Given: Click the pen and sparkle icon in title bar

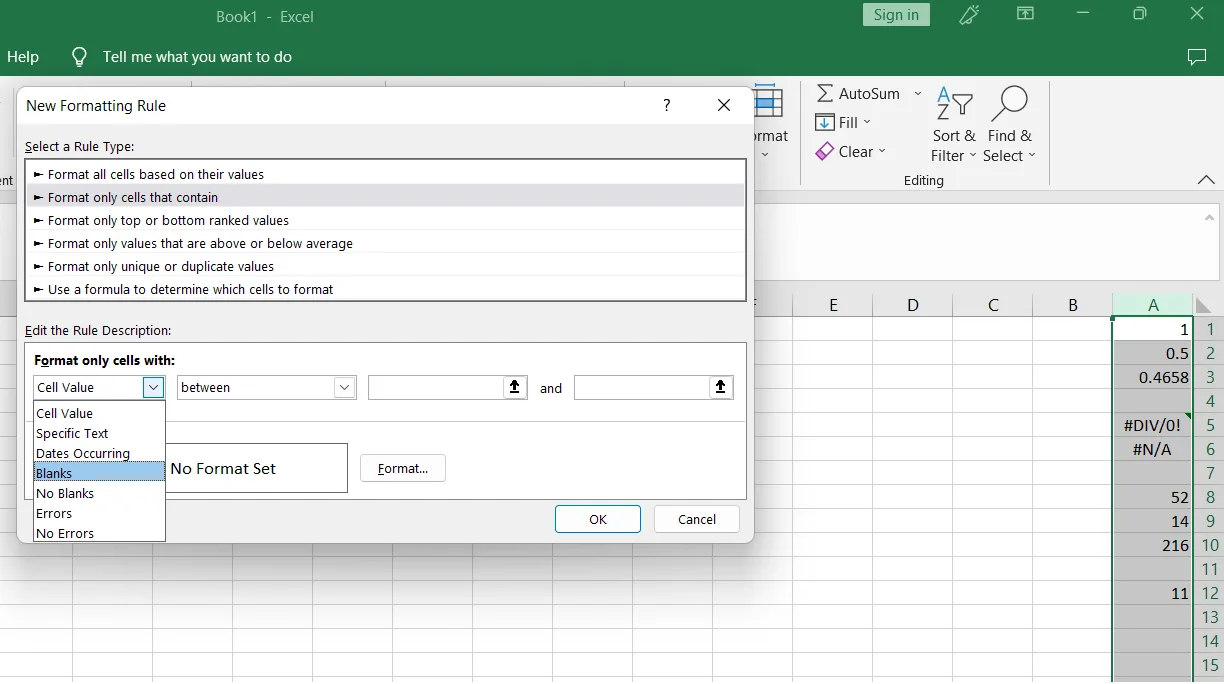Looking at the screenshot, I should click(x=969, y=14).
